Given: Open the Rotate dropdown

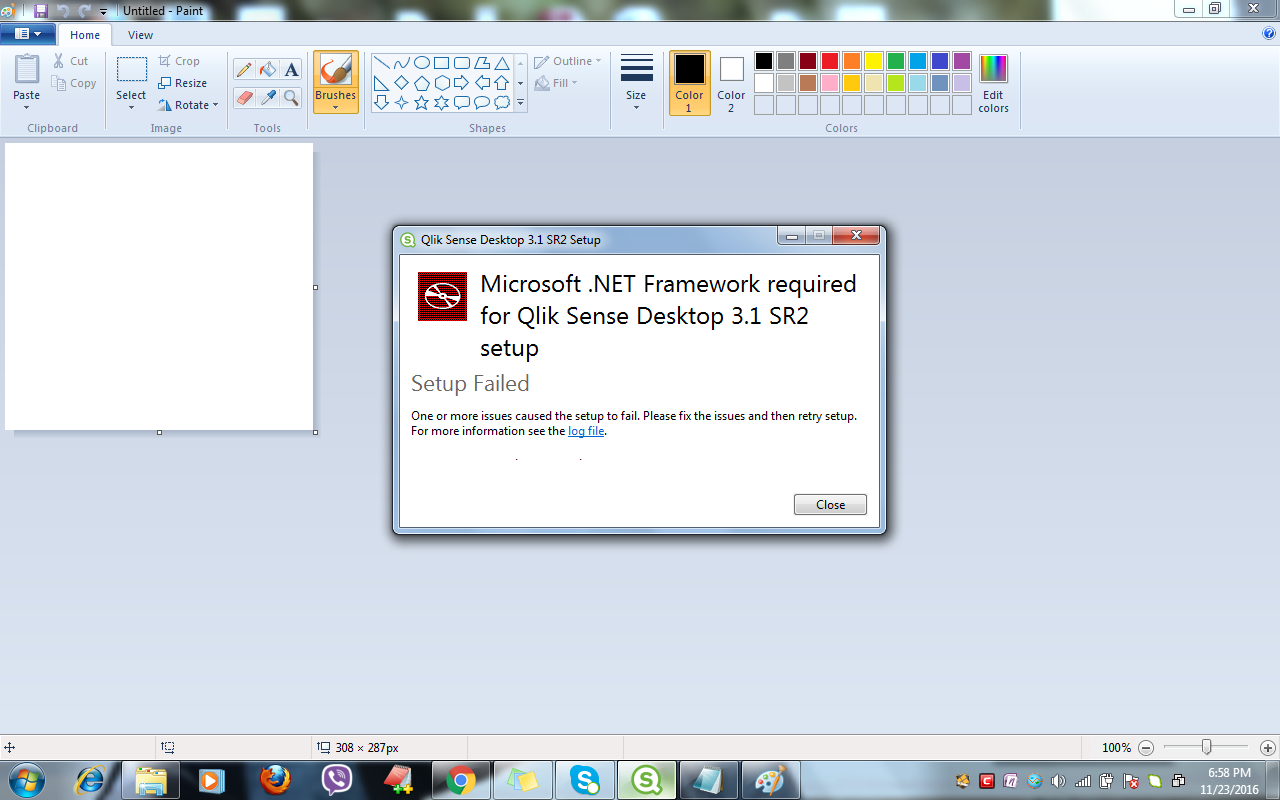Looking at the screenshot, I should 188,105.
